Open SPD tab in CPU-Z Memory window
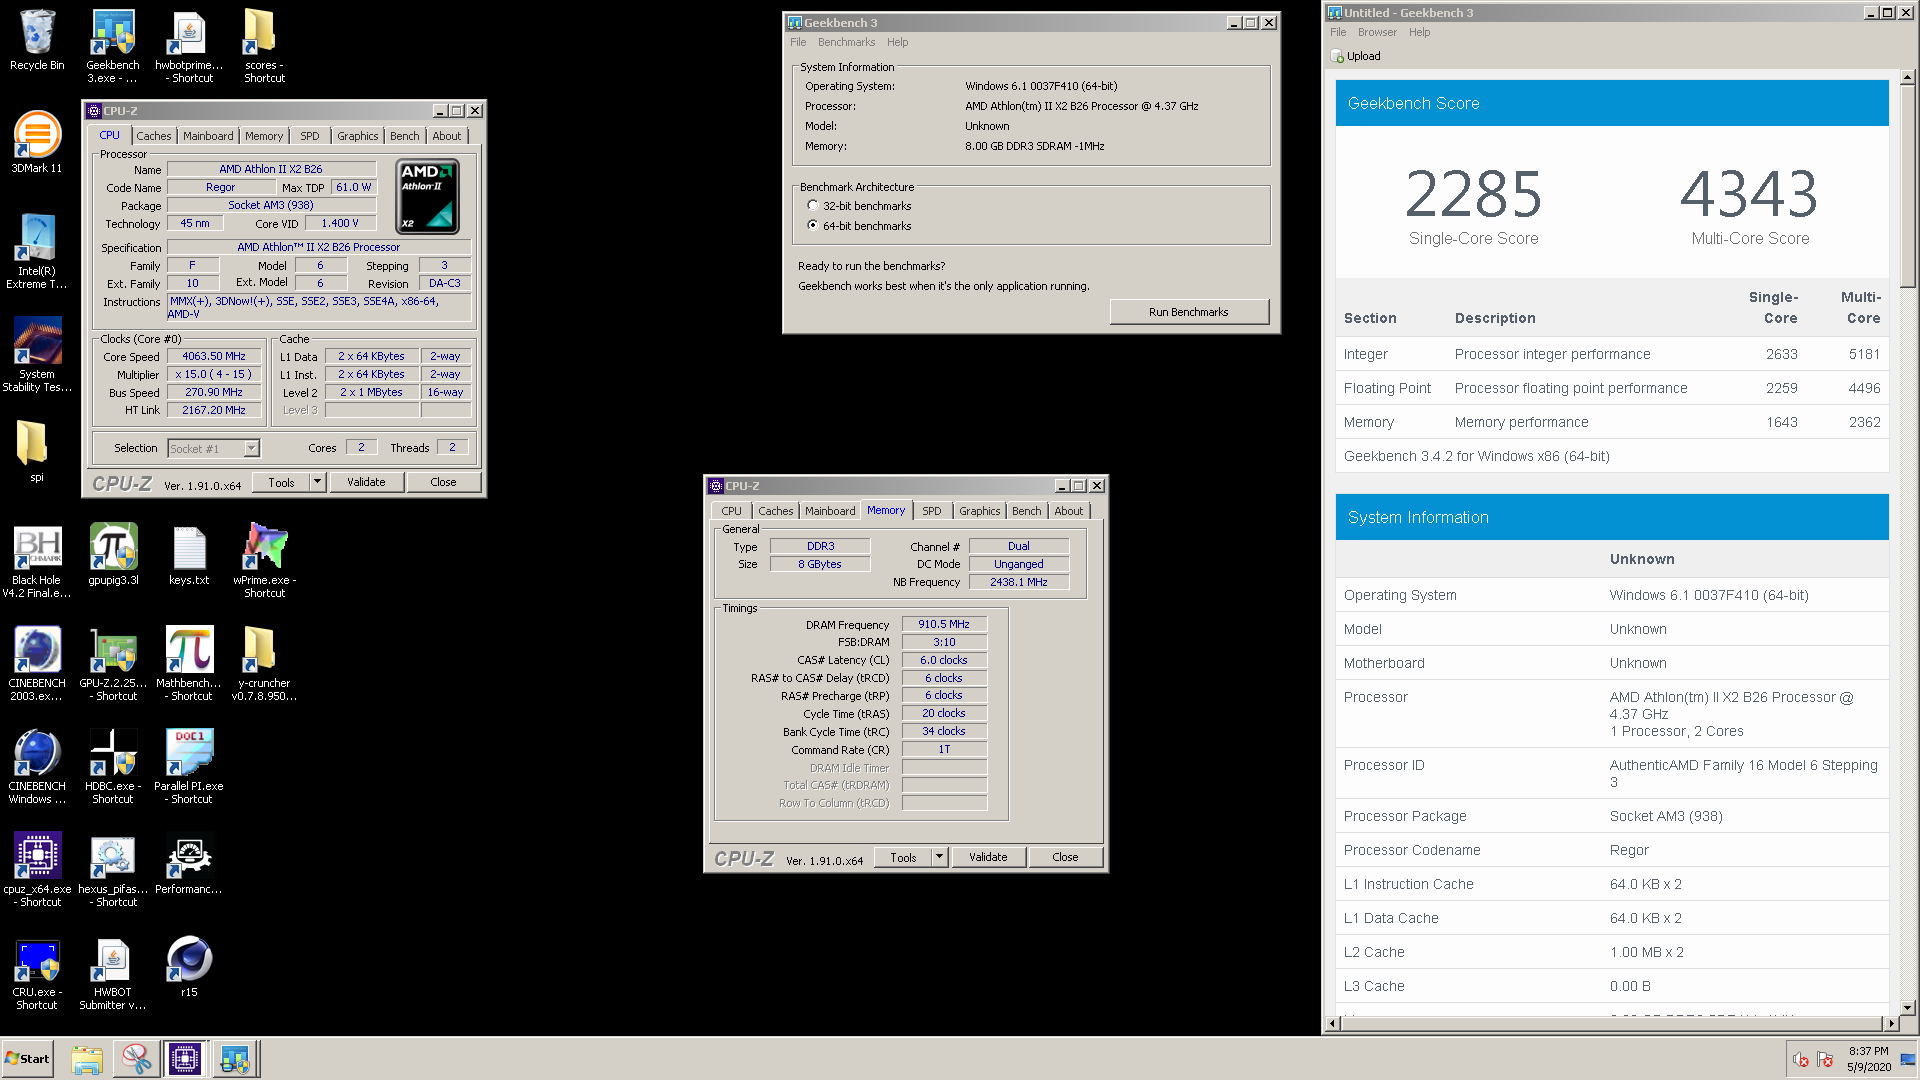The image size is (1920, 1080). click(931, 511)
